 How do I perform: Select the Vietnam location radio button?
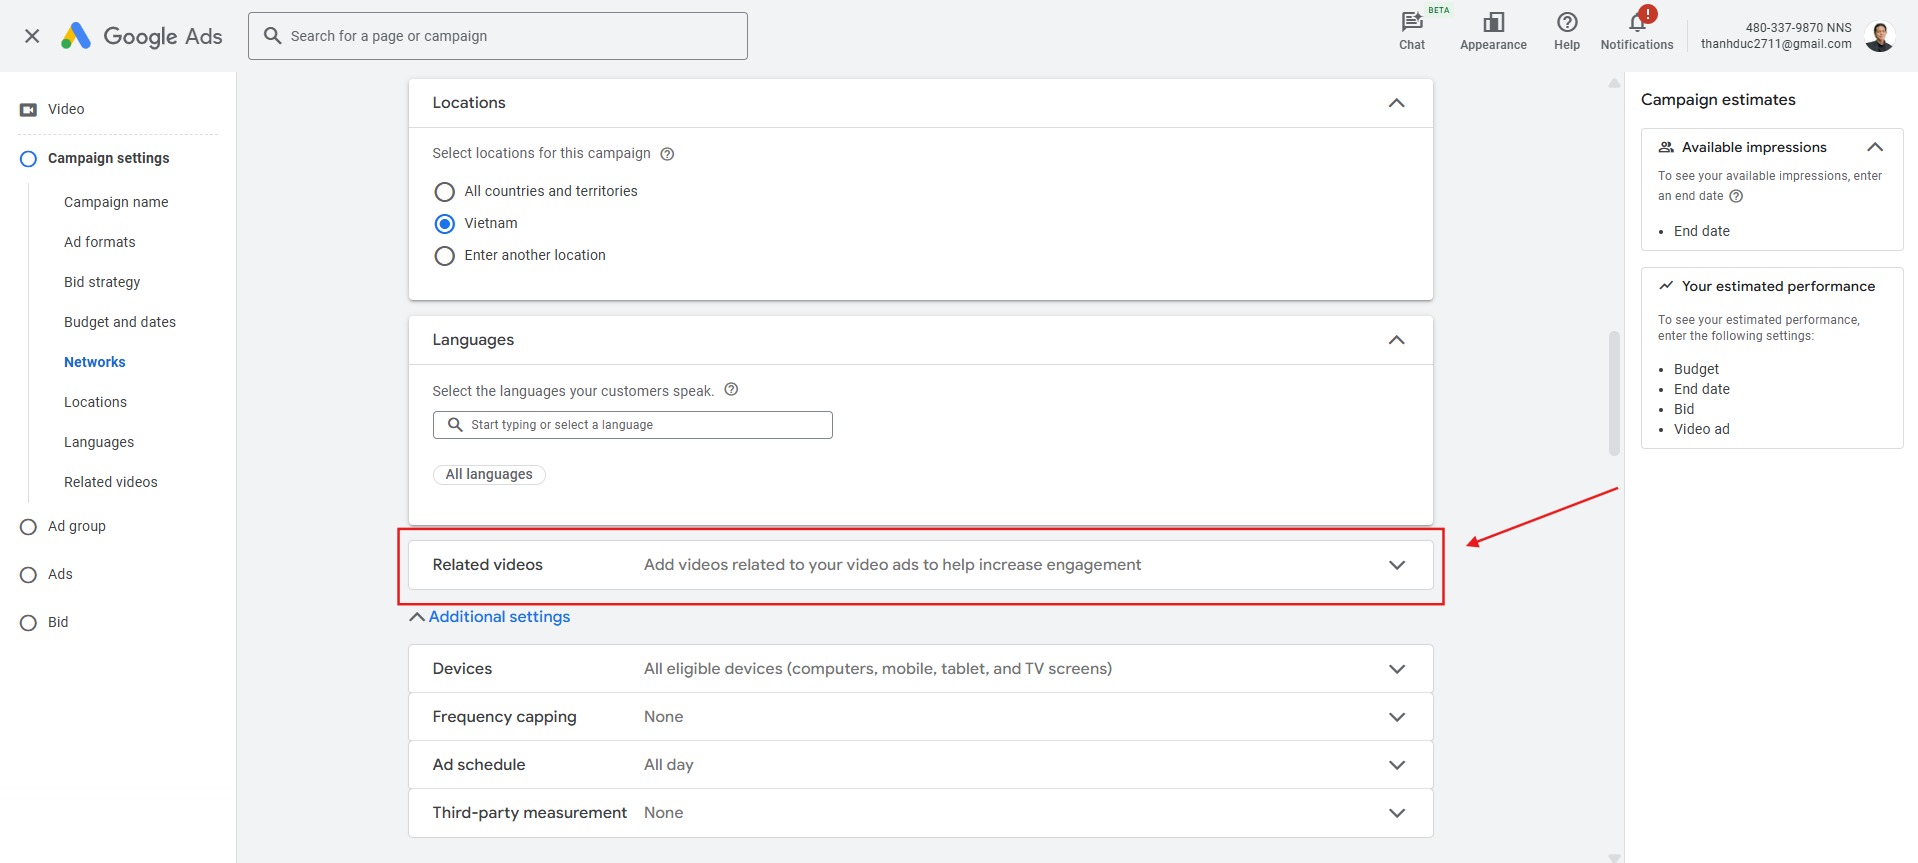coord(445,224)
